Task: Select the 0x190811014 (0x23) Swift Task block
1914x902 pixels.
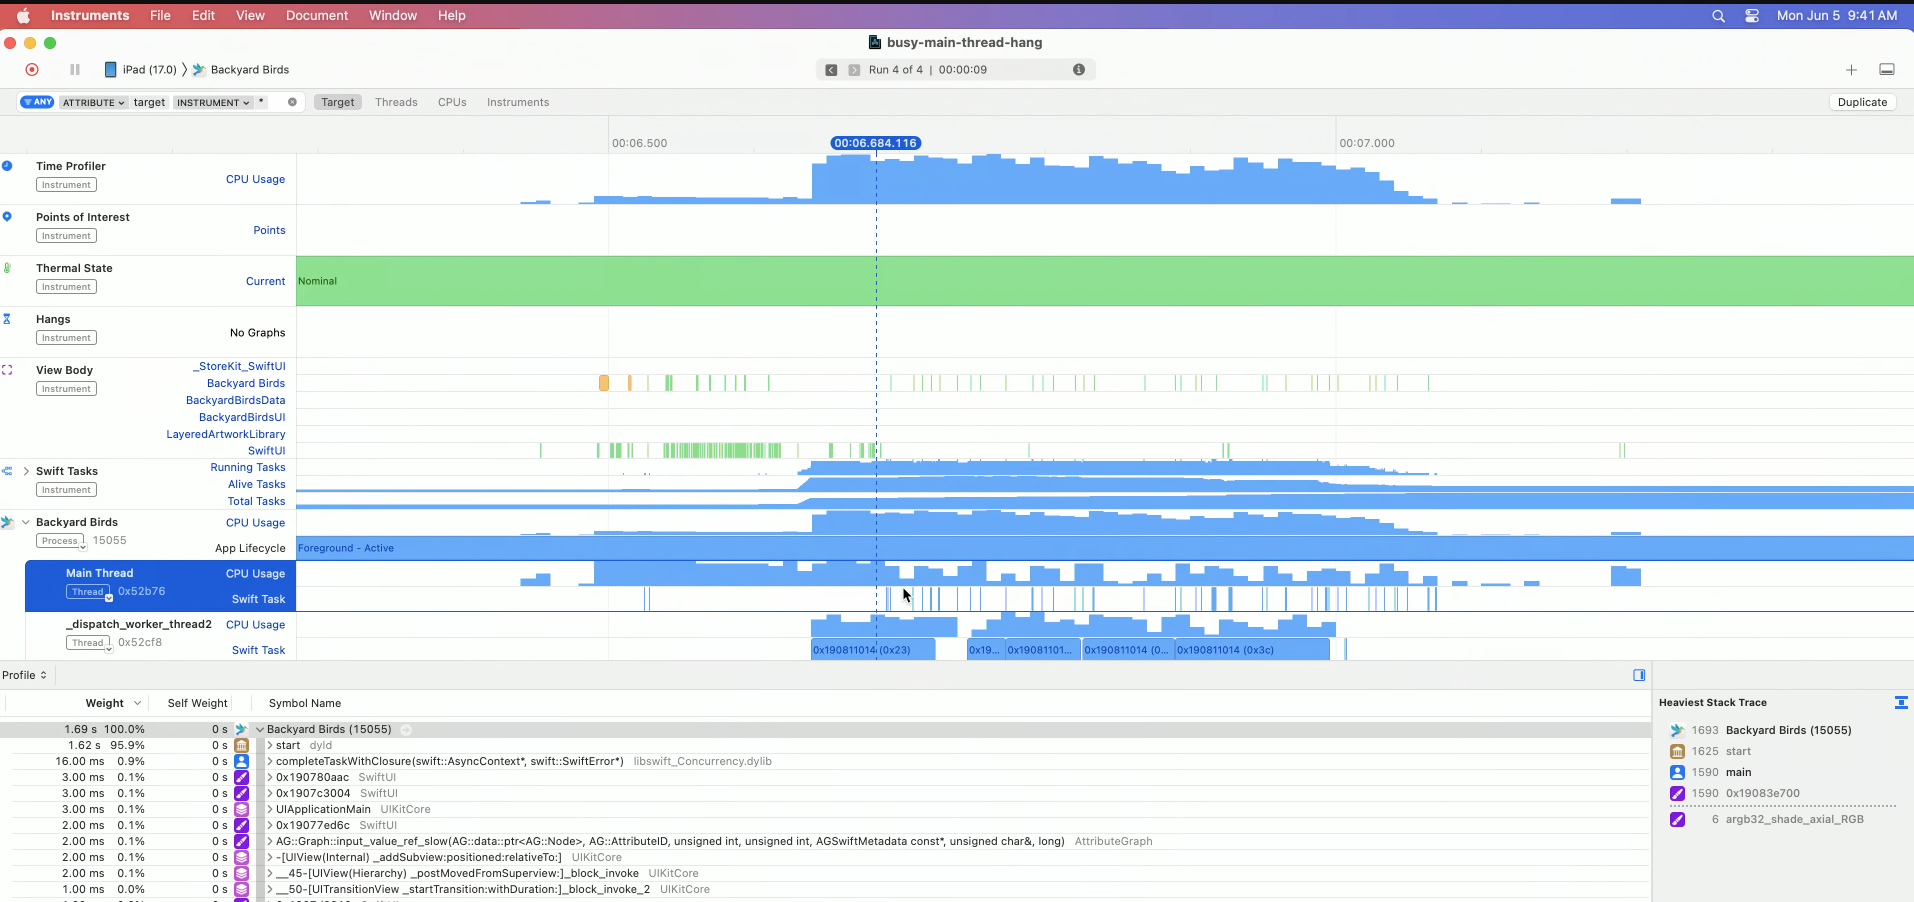Action: pos(873,650)
